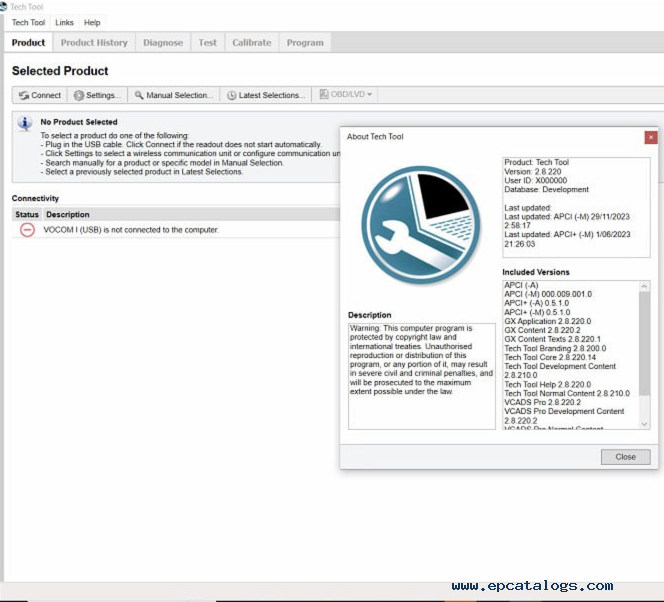This screenshot has width=664, height=602.
Task: Click the red VOCOM not-connected status icon
Action: click(x=27, y=229)
